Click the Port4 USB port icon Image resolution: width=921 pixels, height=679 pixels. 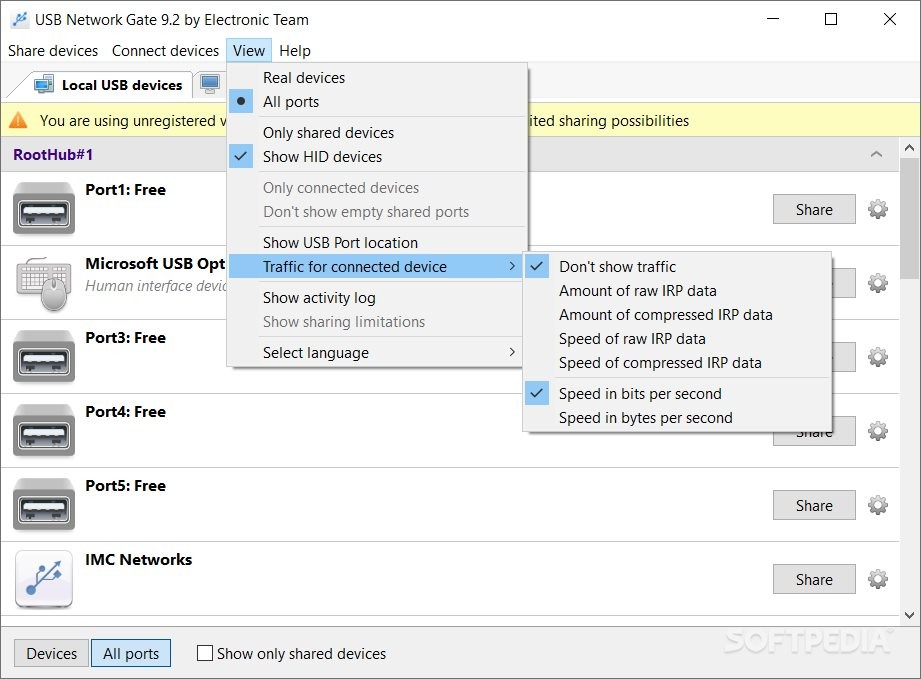point(44,431)
